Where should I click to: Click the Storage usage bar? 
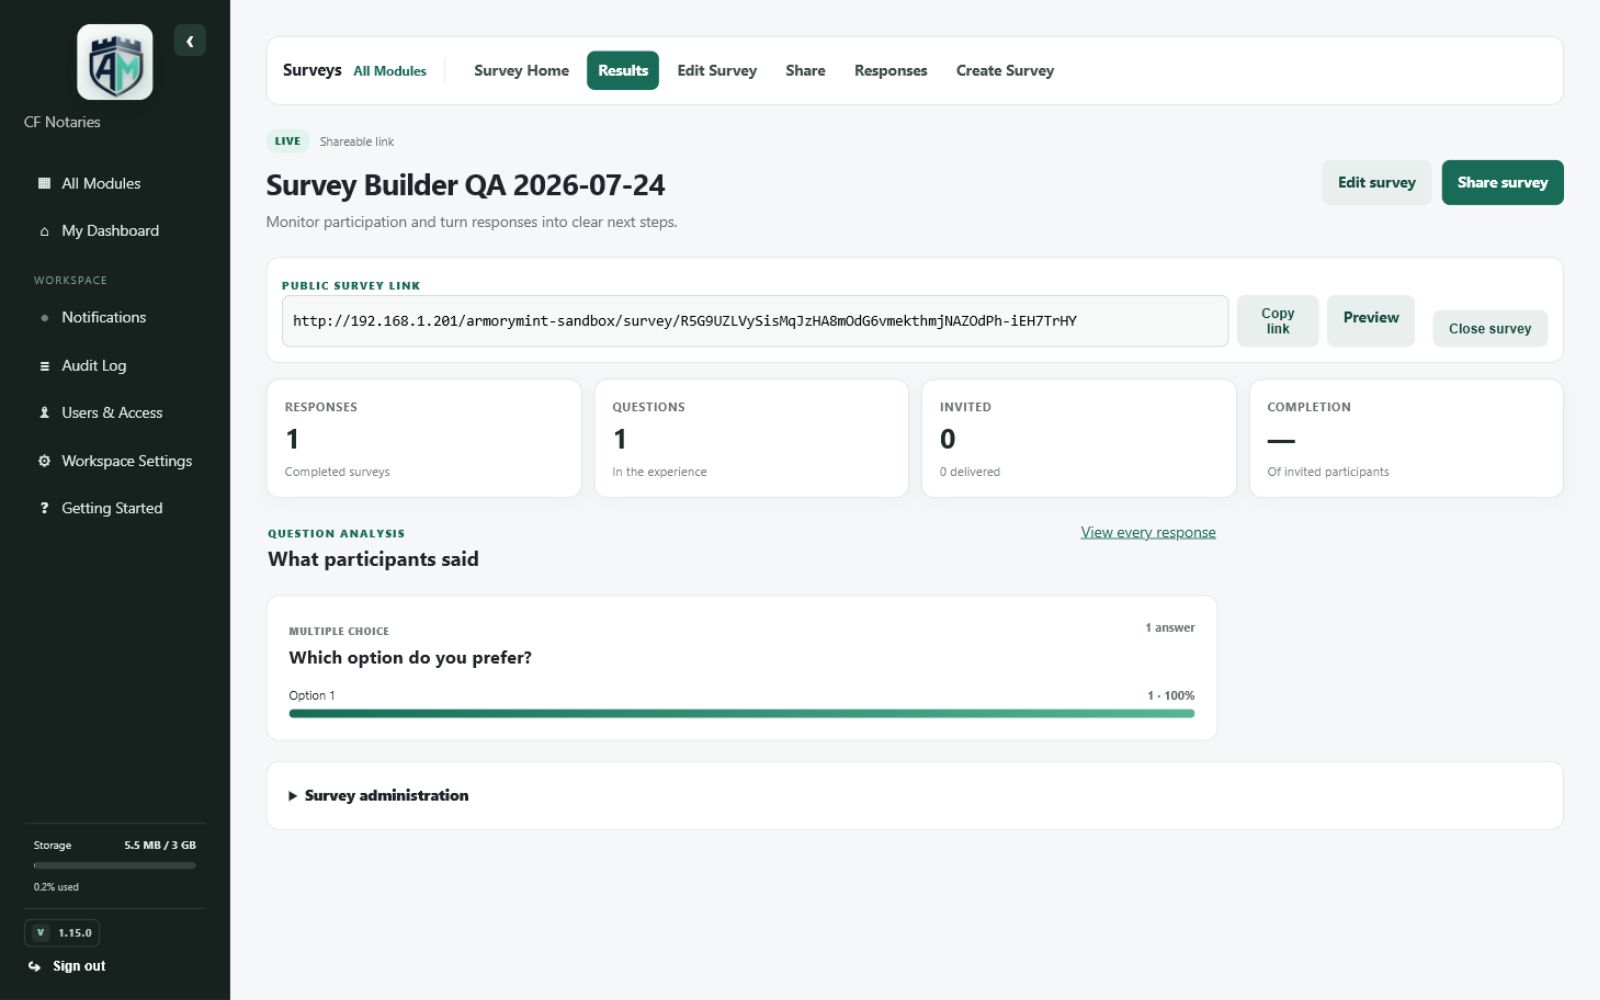point(115,866)
